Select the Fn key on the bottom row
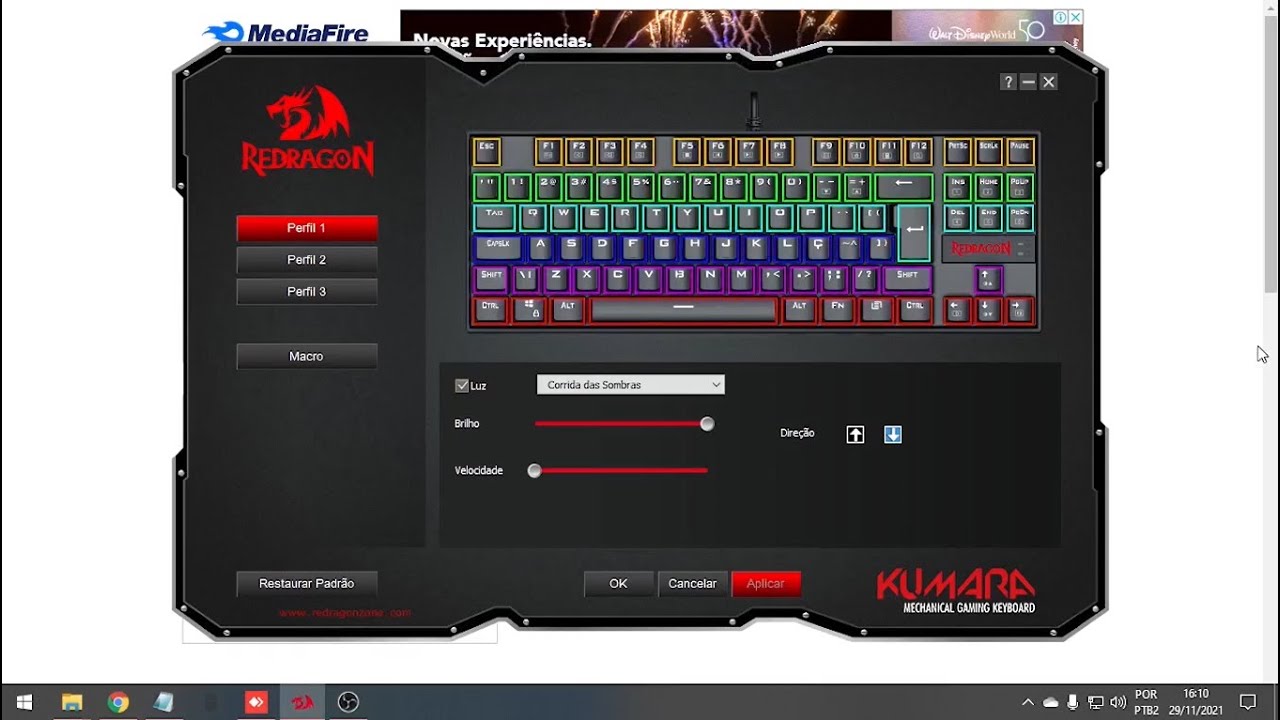The image size is (1280, 720). point(837,309)
